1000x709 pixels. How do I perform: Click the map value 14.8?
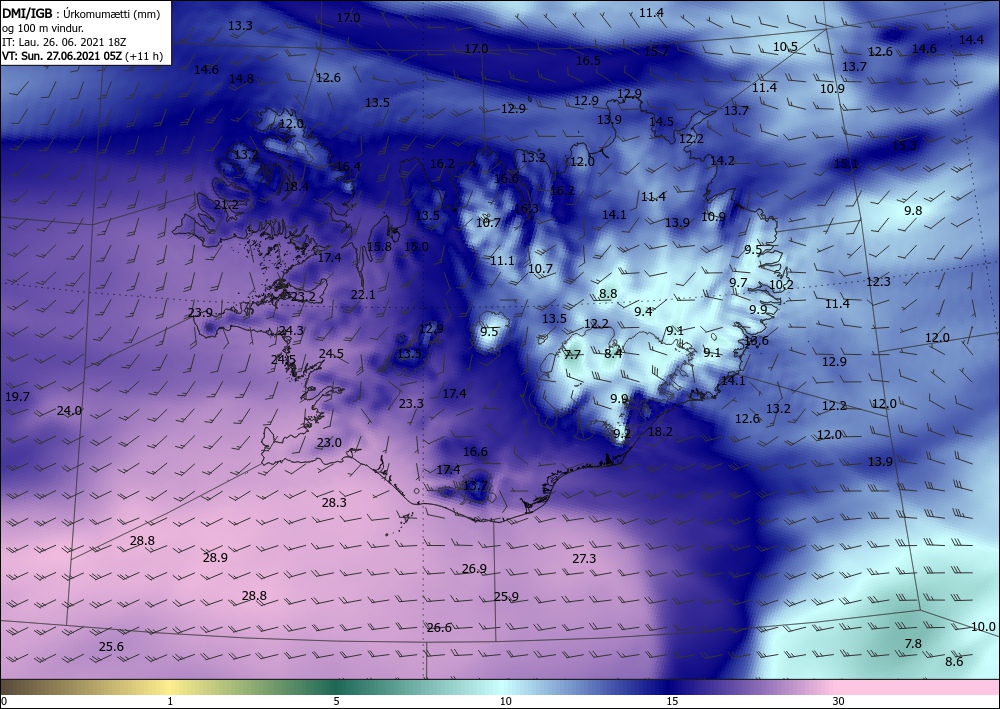coord(241,79)
